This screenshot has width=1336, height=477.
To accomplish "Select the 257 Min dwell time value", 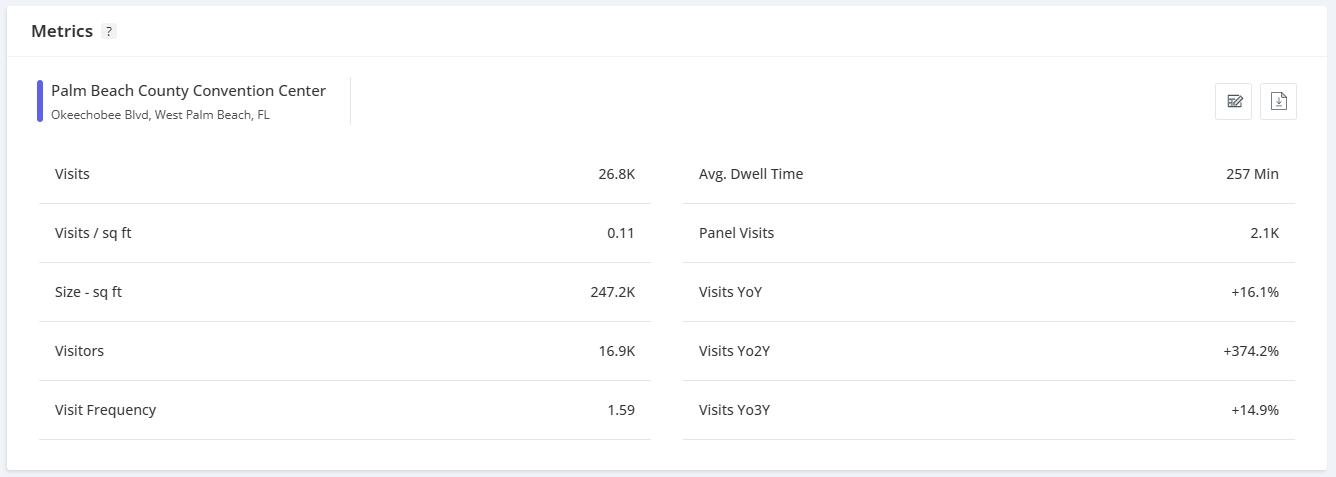I will pyautogui.click(x=1252, y=174).
